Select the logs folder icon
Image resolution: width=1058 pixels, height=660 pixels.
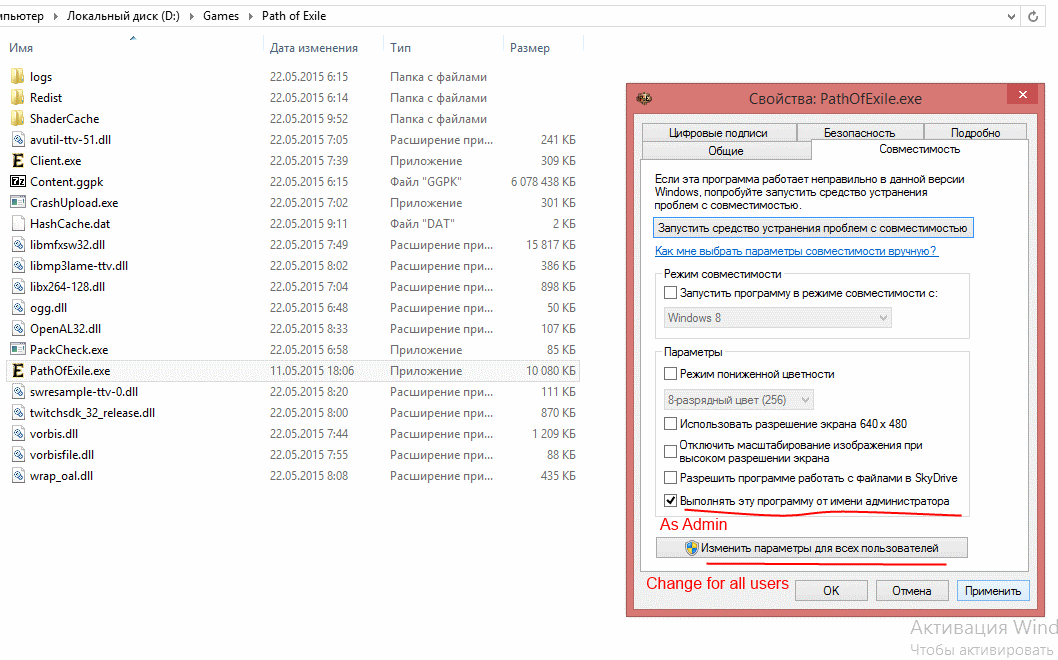(17, 77)
